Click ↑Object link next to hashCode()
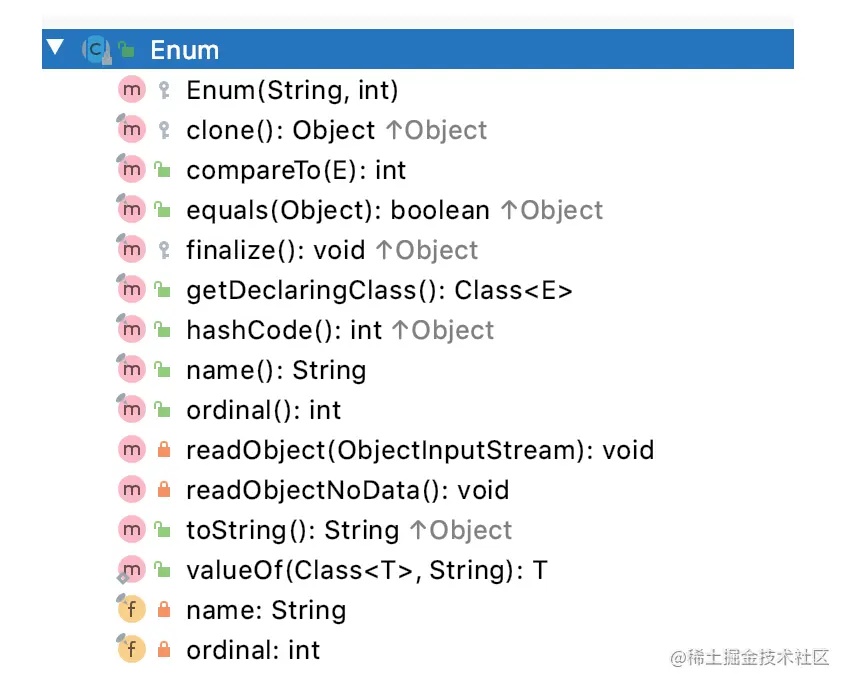850x688 pixels. click(x=443, y=330)
